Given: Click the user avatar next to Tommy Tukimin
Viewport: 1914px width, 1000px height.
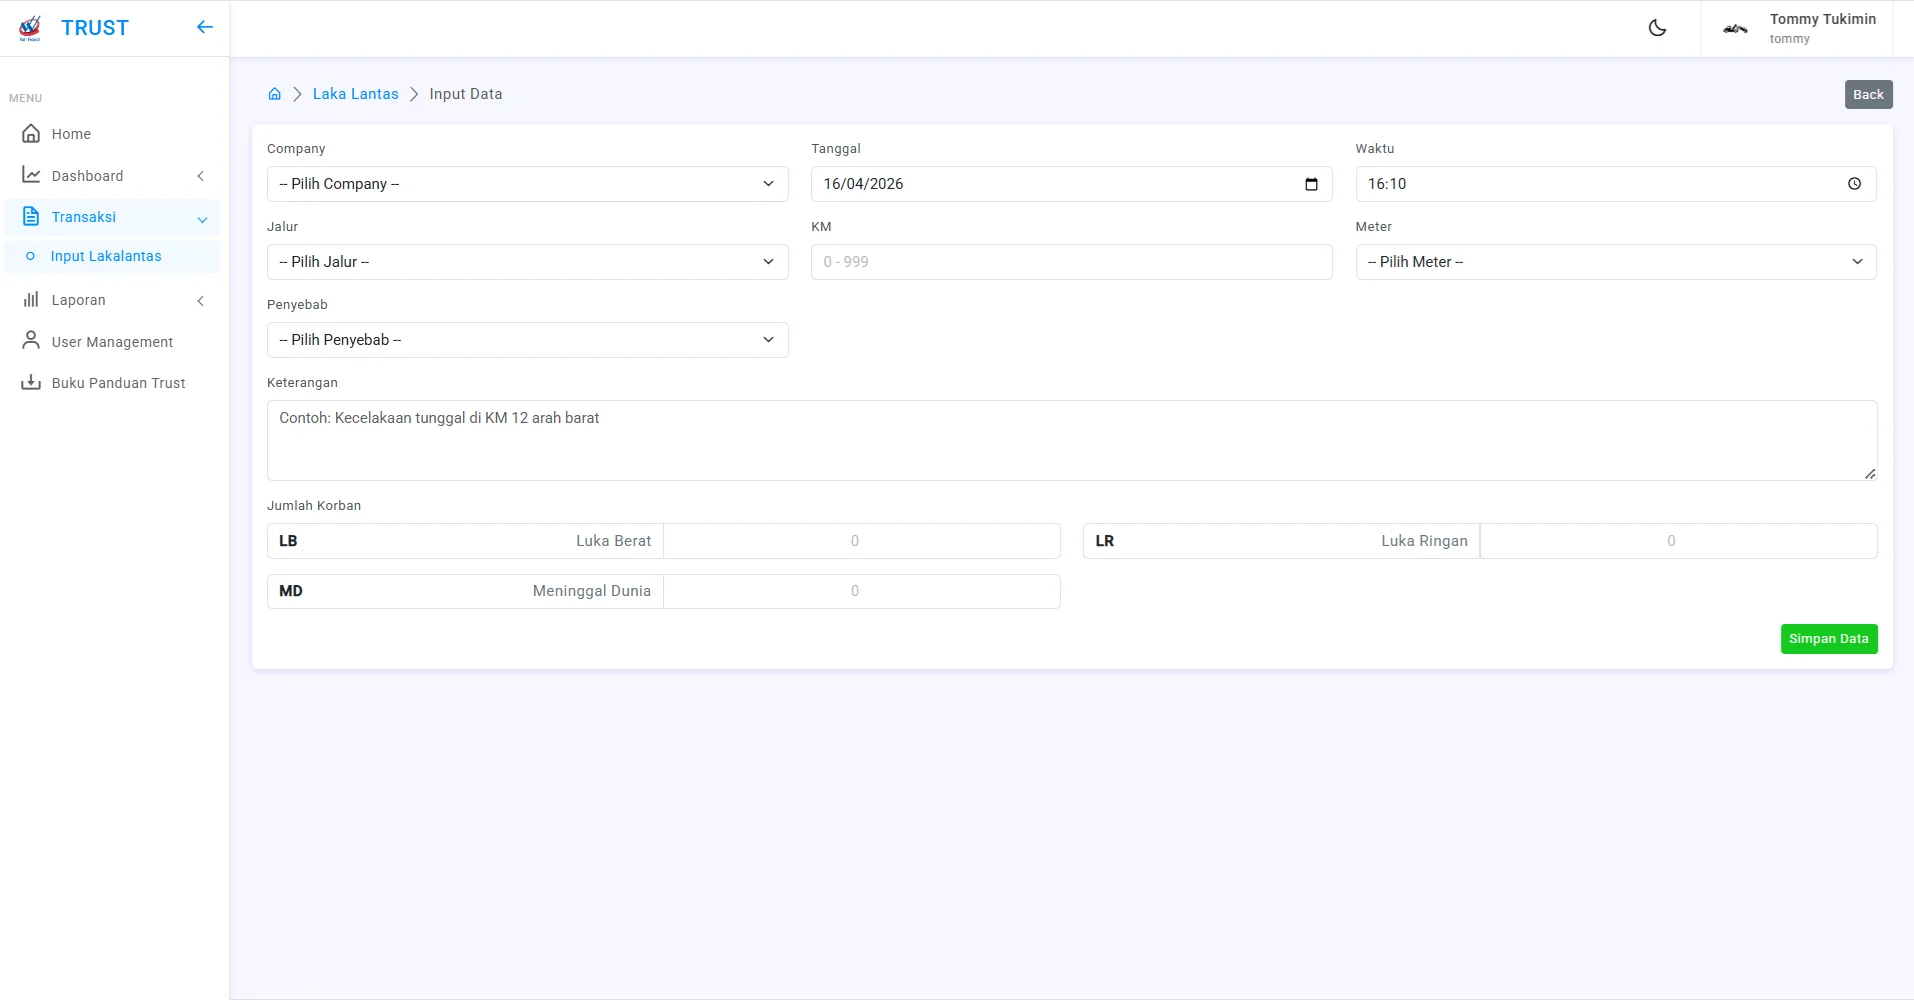Looking at the screenshot, I should (x=1735, y=29).
